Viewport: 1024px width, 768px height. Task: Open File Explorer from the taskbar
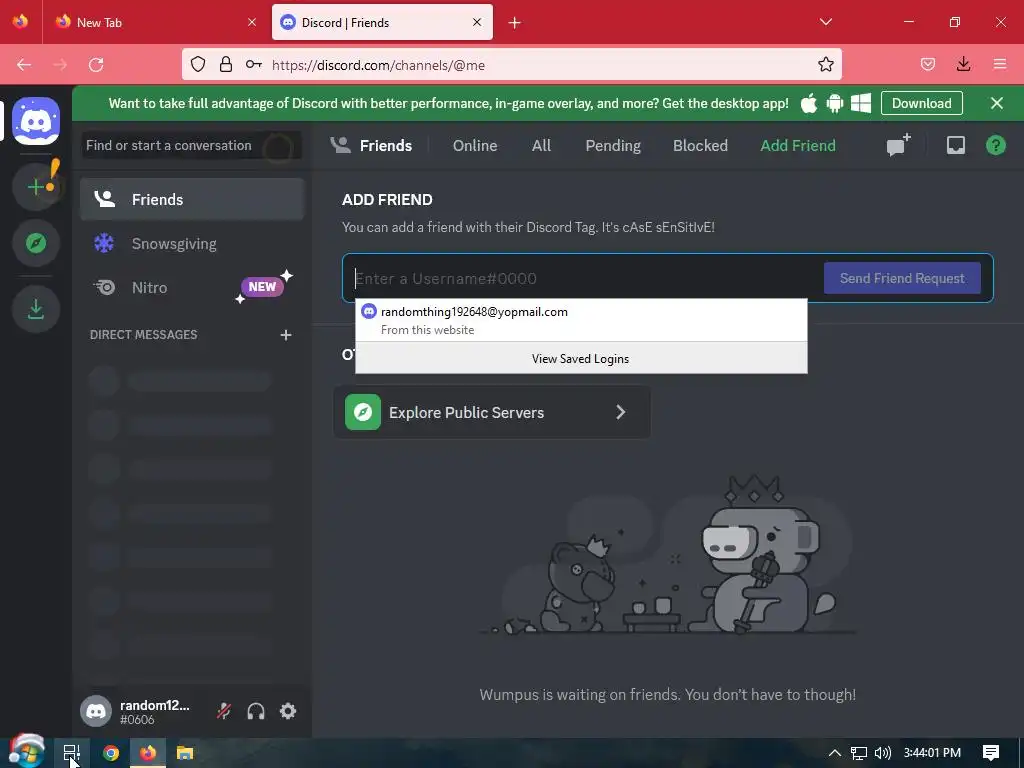(x=185, y=753)
